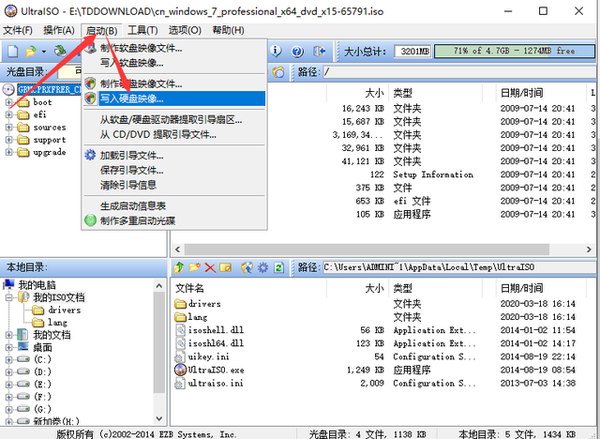600x439 pixels.
Task: Click the horizontal scrollbar right arrow
Action: coord(589,250)
